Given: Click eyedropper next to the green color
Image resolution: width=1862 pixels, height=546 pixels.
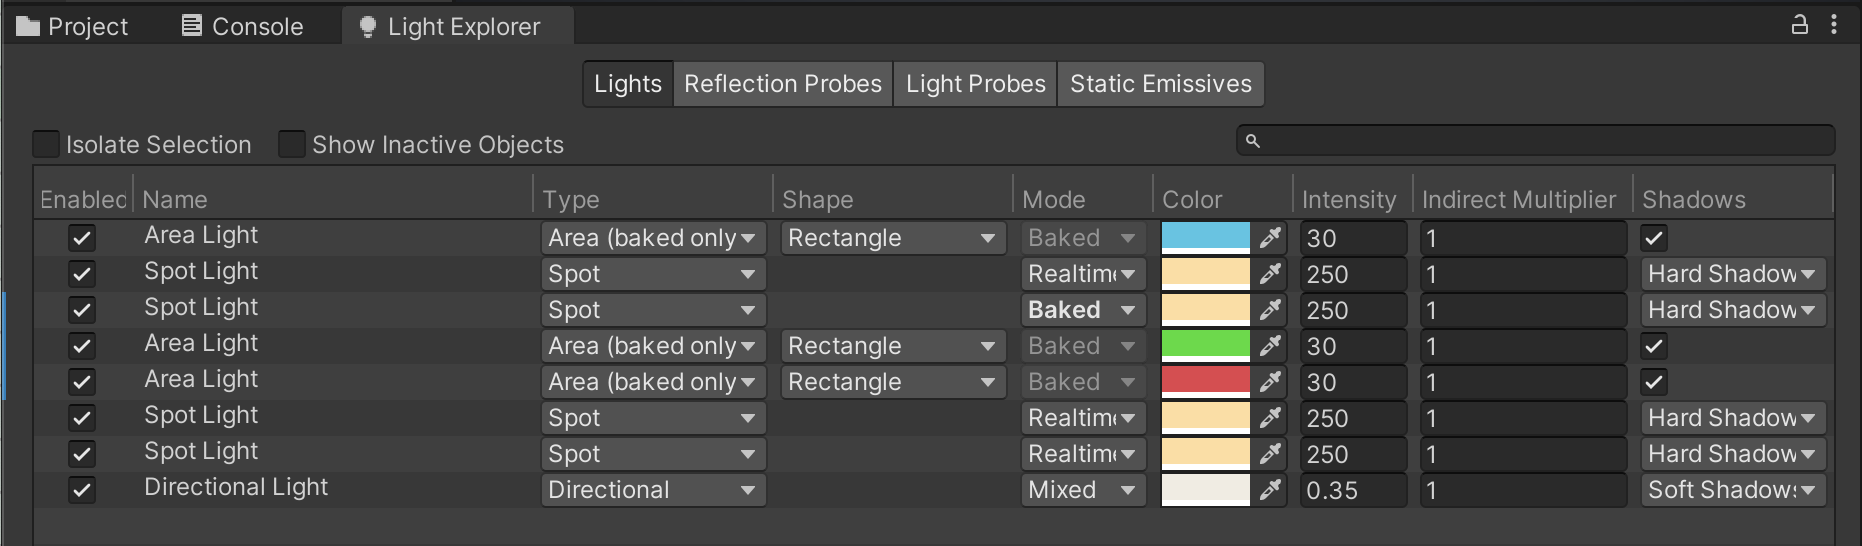Looking at the screenshot, I should 1270,346.
